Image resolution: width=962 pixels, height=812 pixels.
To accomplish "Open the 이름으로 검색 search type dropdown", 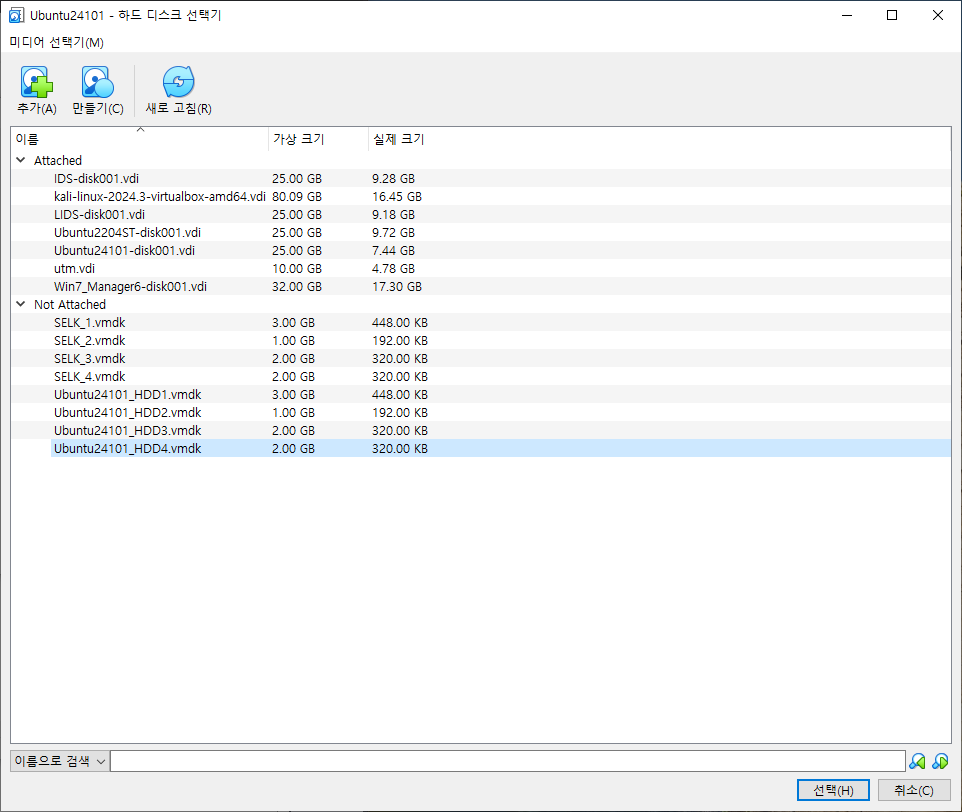I will click(x=60, y=761).
